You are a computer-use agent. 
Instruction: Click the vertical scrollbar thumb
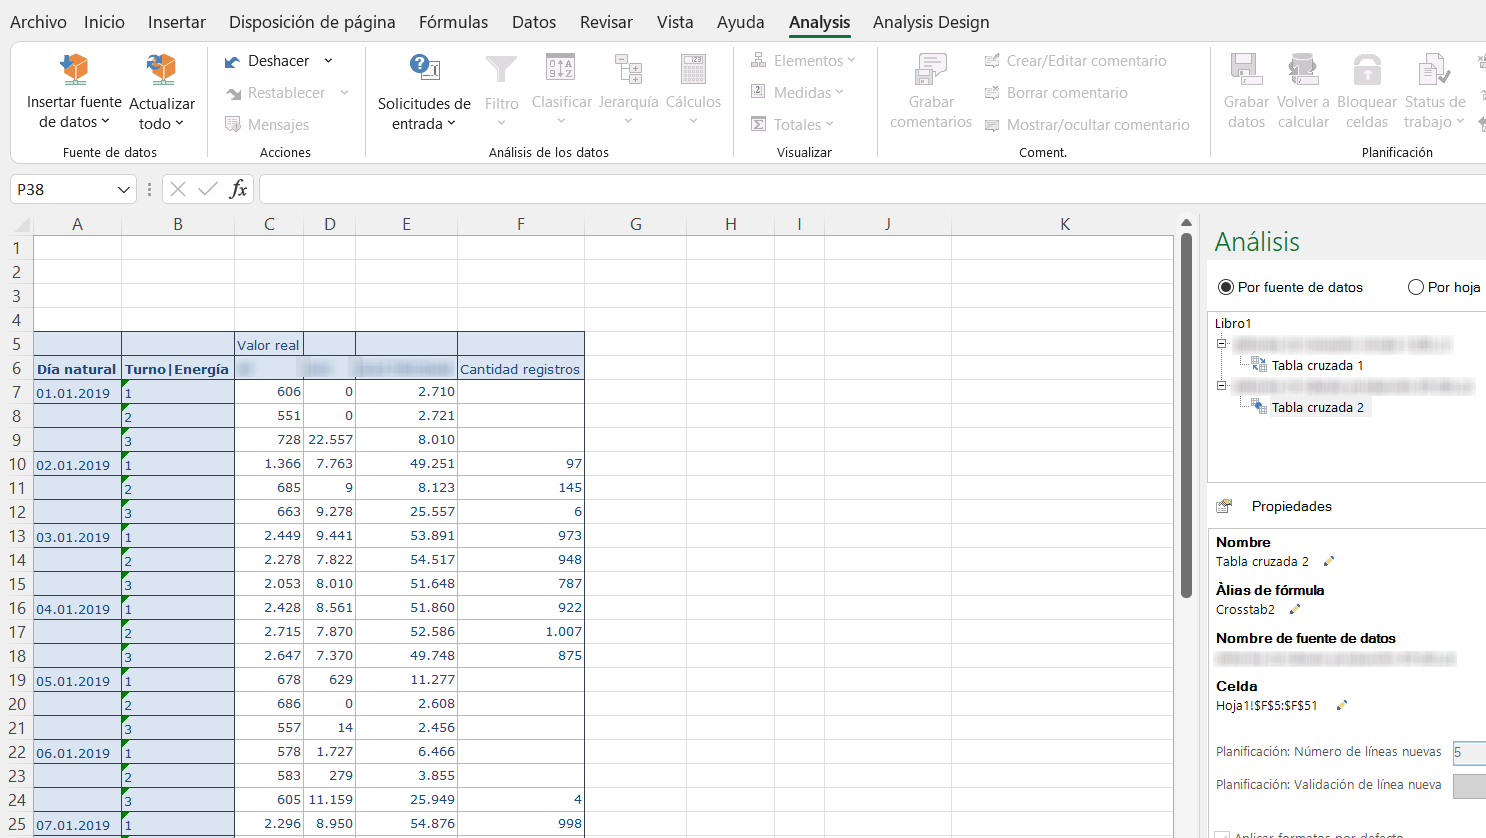1186,415
